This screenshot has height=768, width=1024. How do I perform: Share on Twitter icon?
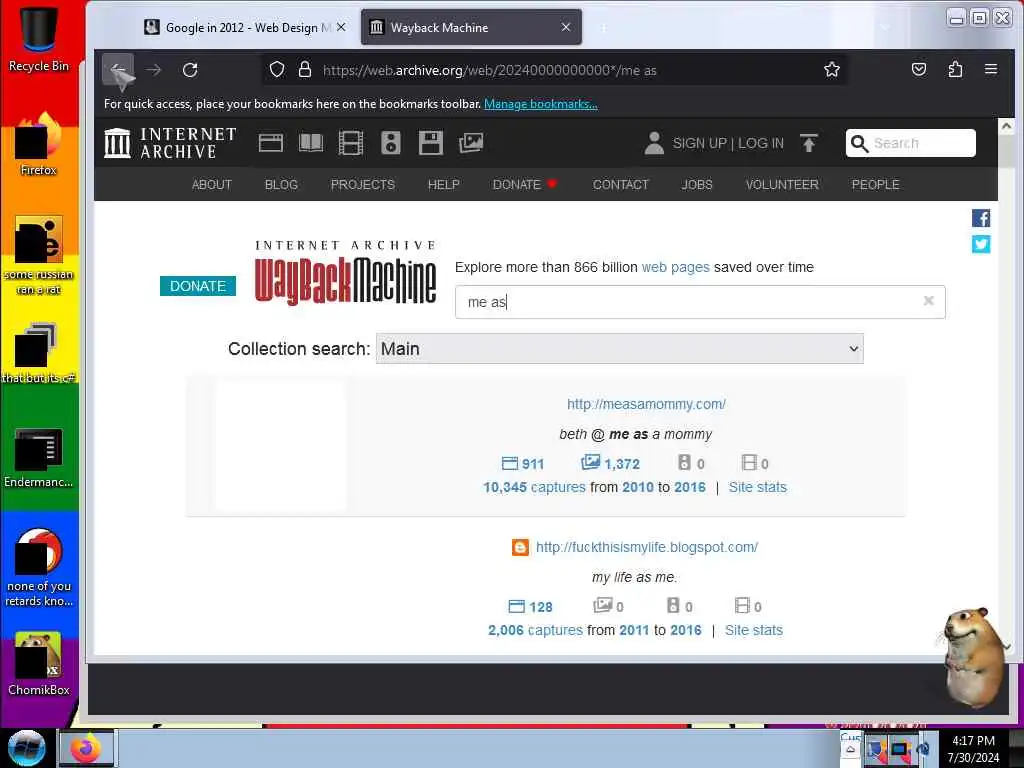click(981, 244)
